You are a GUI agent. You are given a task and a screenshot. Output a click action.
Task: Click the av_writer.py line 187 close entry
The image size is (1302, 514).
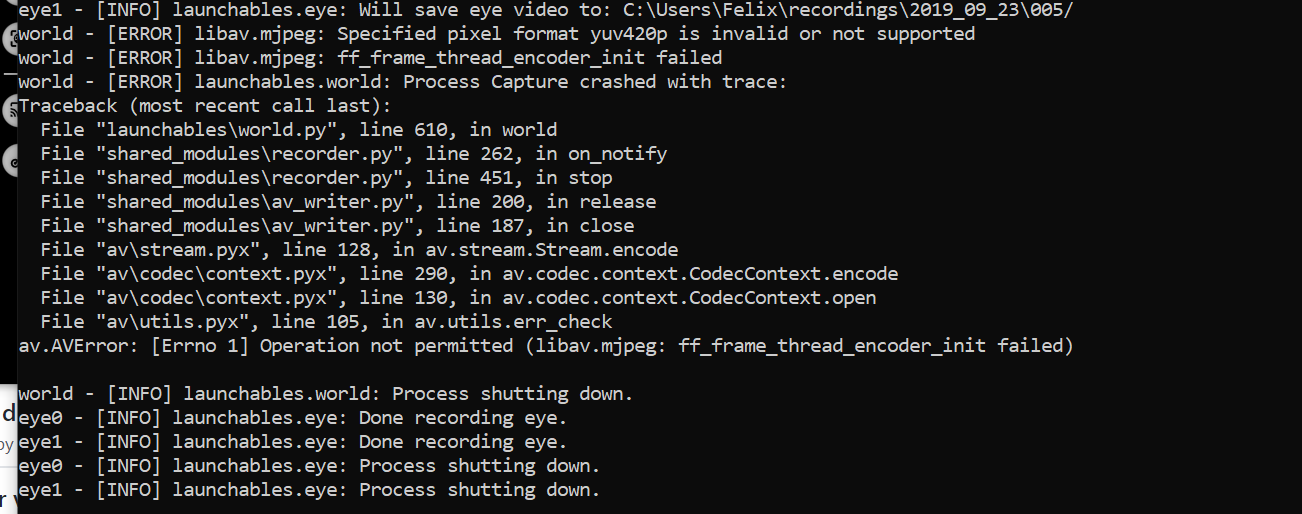[x=337, y=226]
